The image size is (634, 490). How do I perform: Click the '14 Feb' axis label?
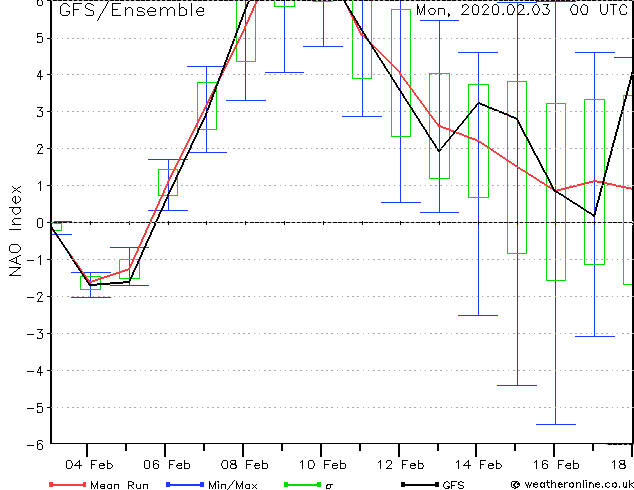(x=479, y=465)
